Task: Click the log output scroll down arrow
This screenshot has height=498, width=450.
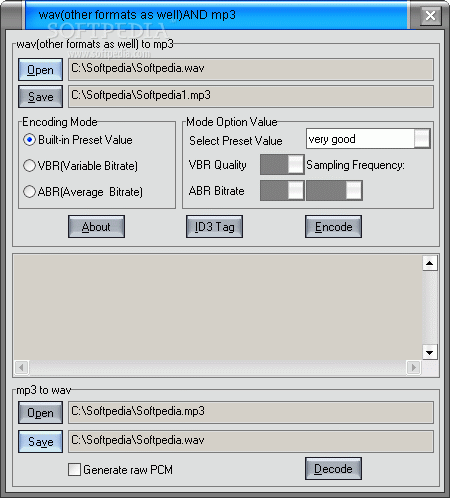Action: pos(430,352)
